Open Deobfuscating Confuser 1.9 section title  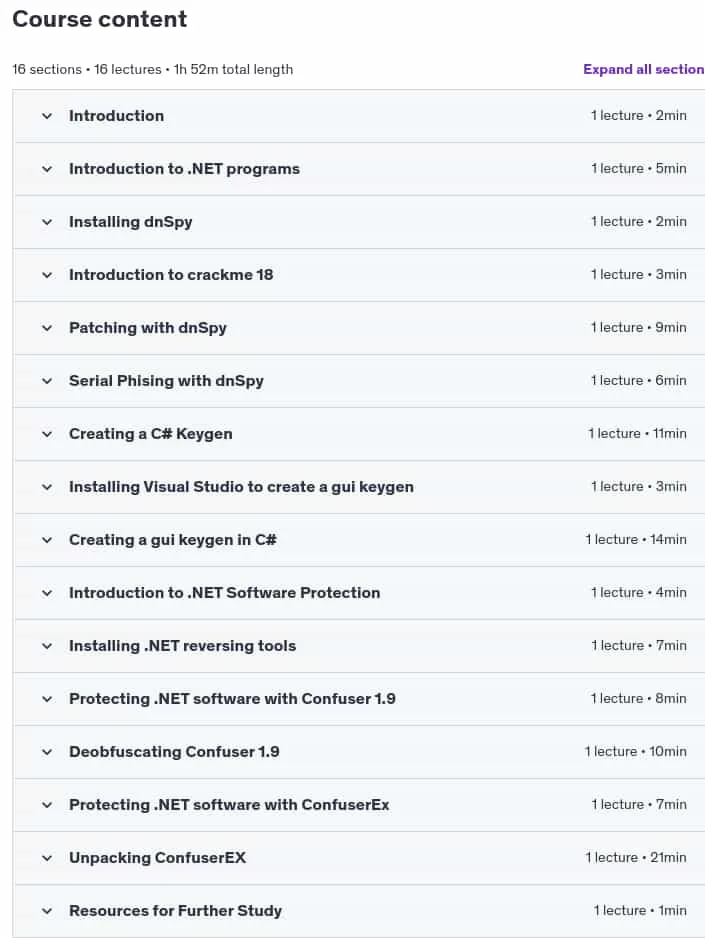174,752
